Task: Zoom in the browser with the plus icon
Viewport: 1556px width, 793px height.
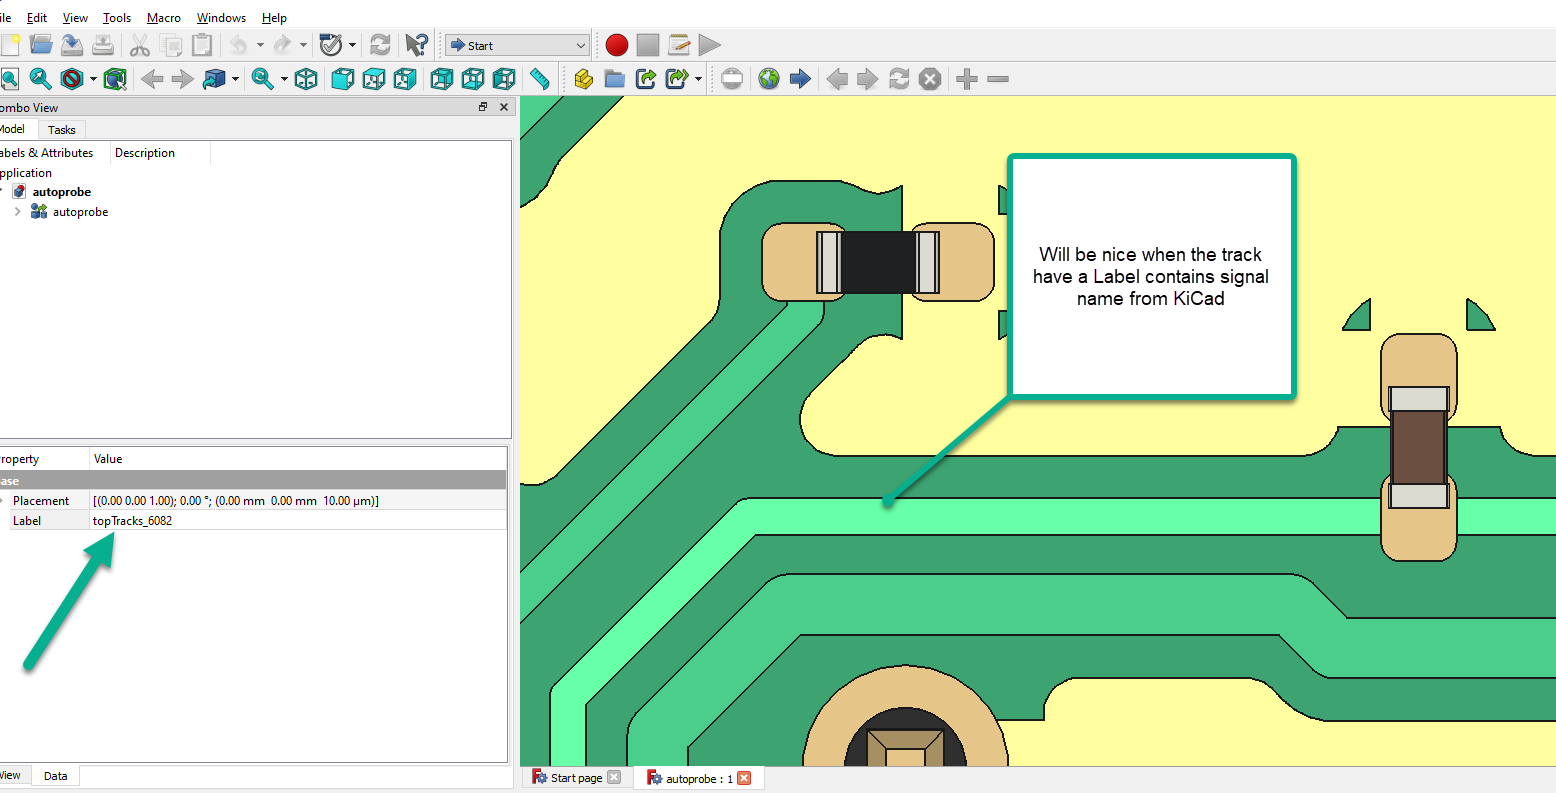Action: tap(966, 79)
